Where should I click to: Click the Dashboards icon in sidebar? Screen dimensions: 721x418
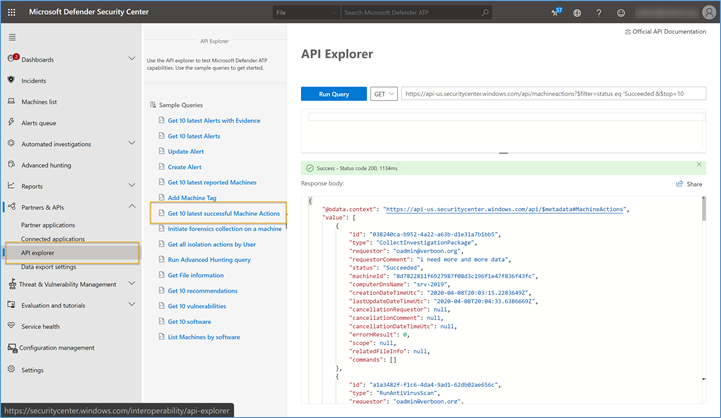point(12,58)
